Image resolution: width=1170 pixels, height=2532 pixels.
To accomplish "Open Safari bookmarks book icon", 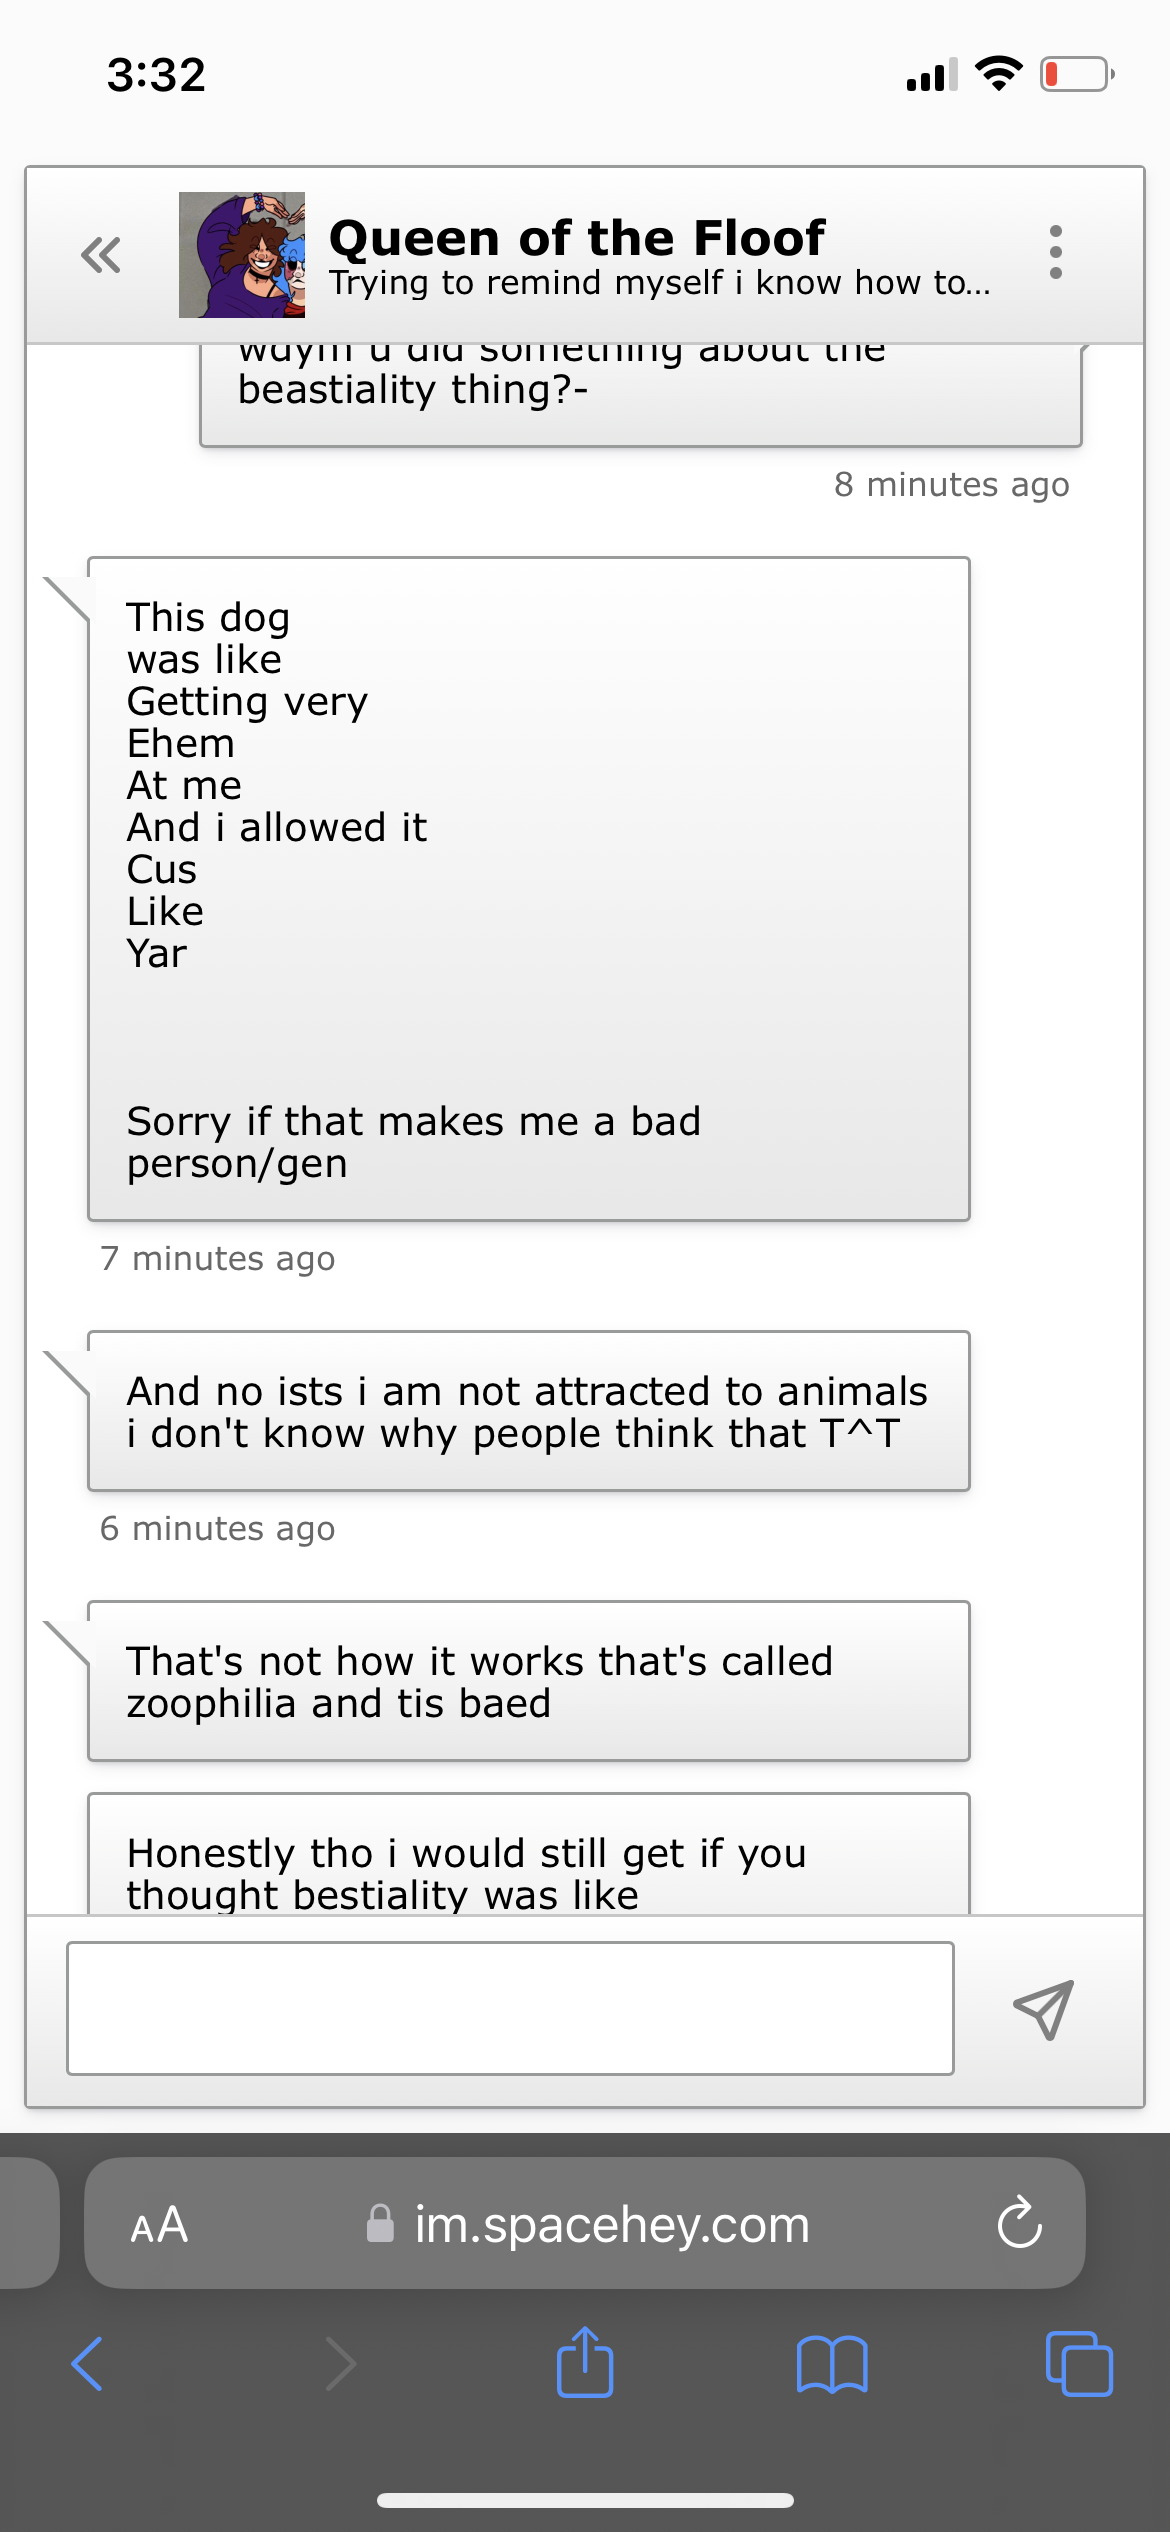I will pos(832,2364).
